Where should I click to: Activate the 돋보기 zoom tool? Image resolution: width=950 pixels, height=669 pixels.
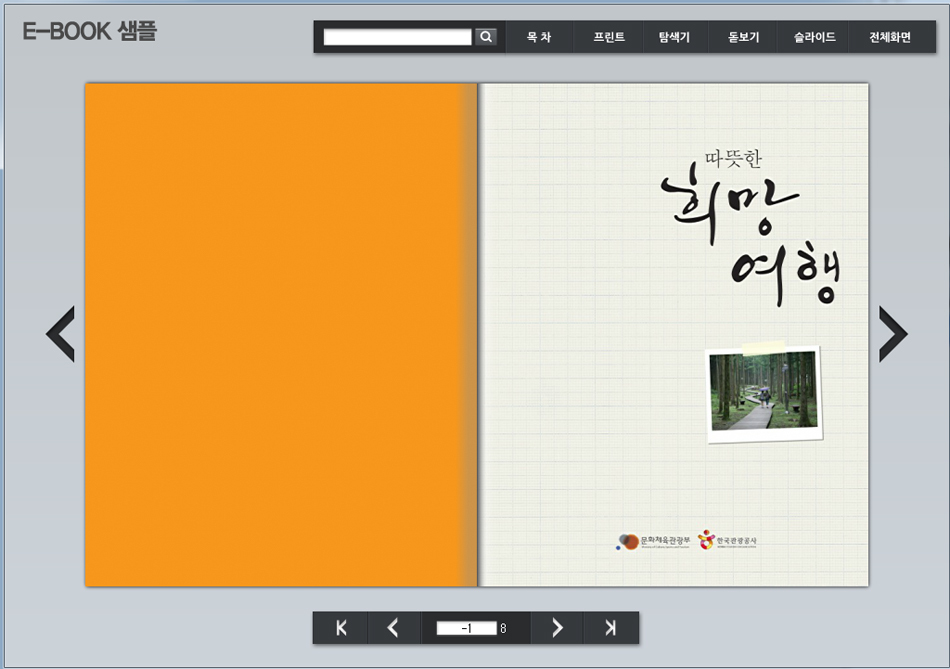pyautogui.click(x=743, y=37)
